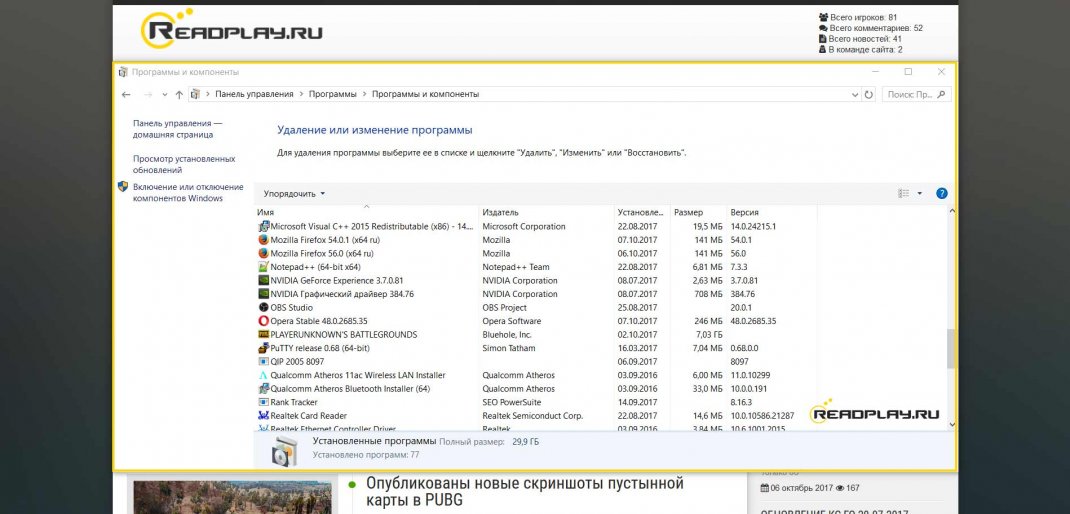Click the 06 октябрь 2017 article date
The image size is (1070, 514).
coord(796,488)
